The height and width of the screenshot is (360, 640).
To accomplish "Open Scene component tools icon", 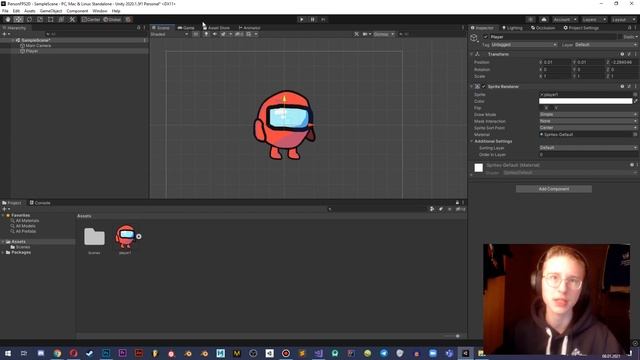I will [x=356, y=34].
